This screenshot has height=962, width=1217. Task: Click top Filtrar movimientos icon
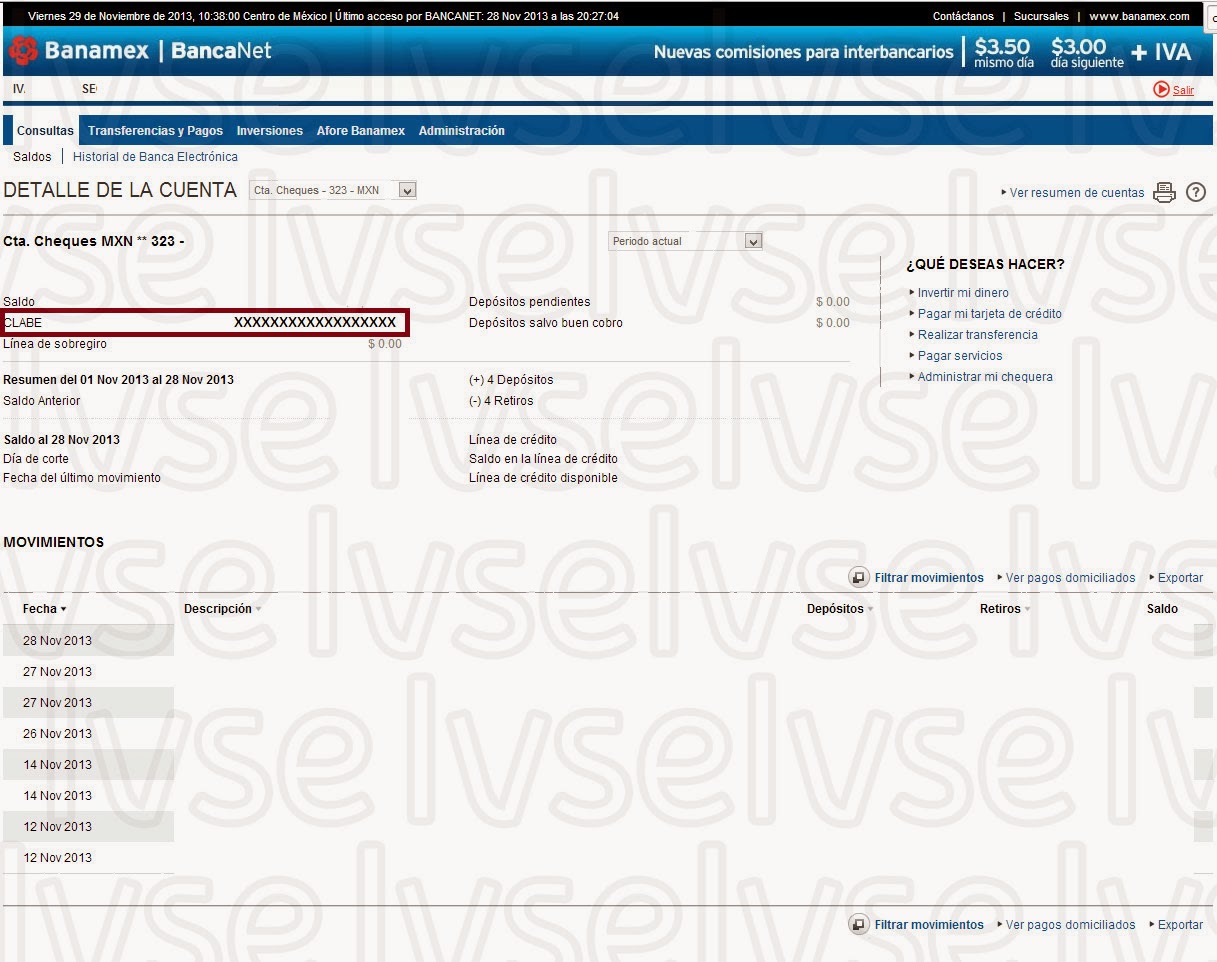859,577
